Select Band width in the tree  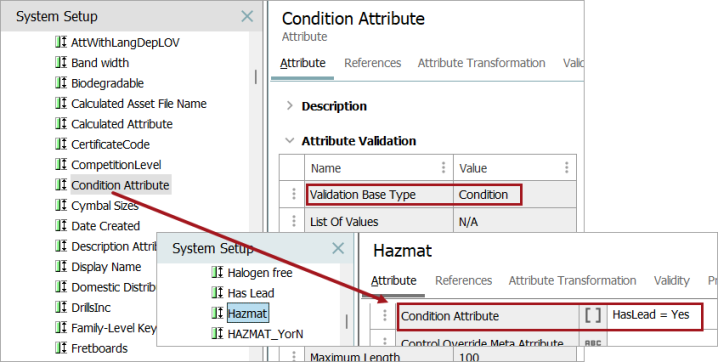click(100, 63)
